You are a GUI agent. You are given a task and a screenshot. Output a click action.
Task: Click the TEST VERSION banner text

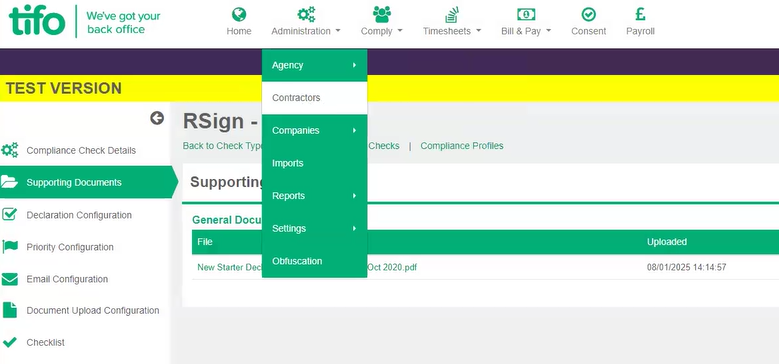[64, 88]
